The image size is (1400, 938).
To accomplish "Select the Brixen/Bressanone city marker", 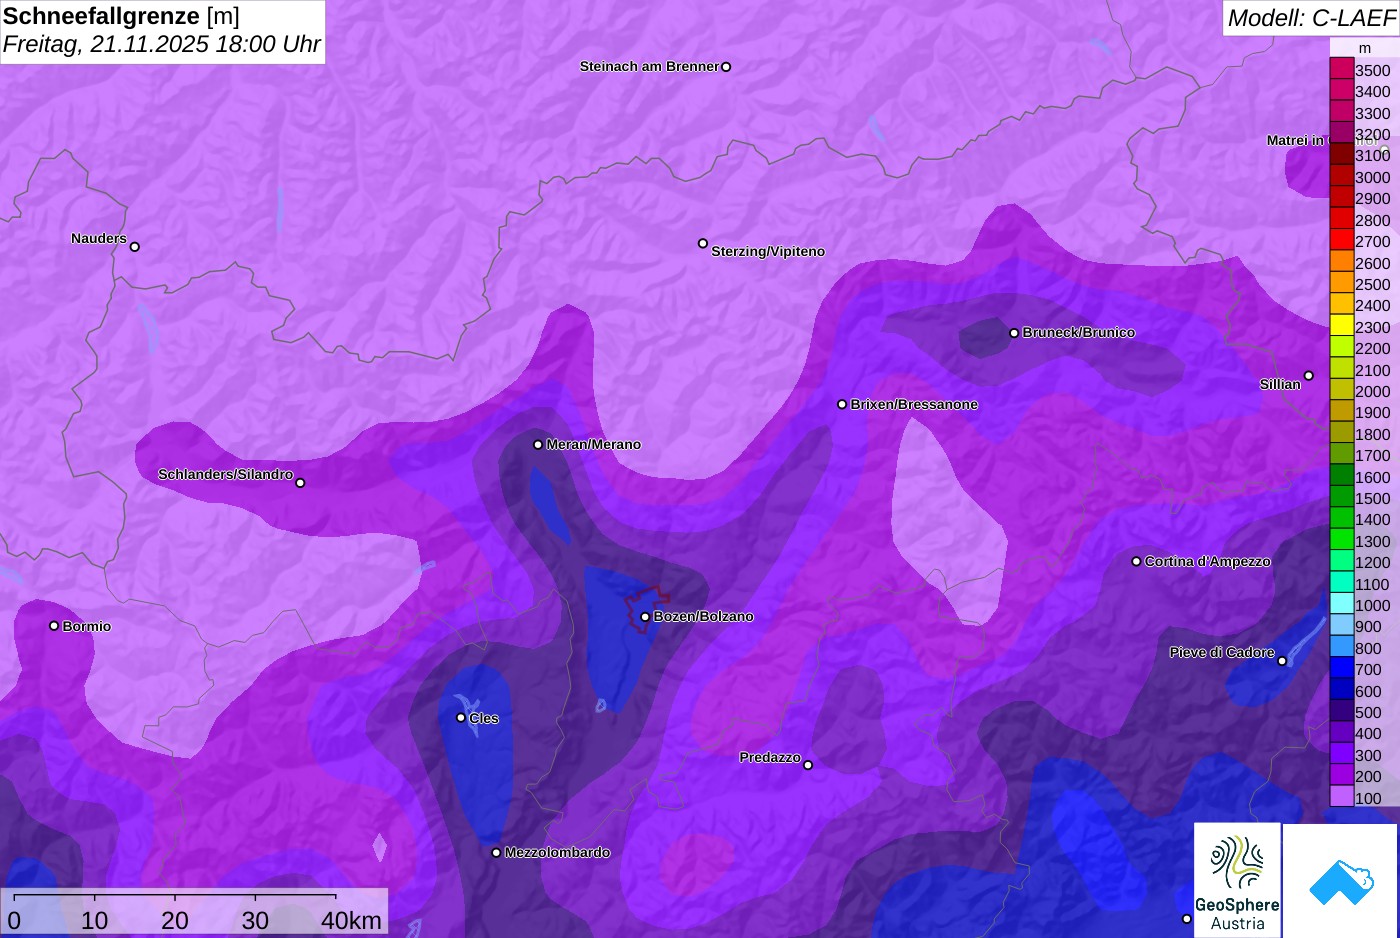I will (x=842, y=405).
